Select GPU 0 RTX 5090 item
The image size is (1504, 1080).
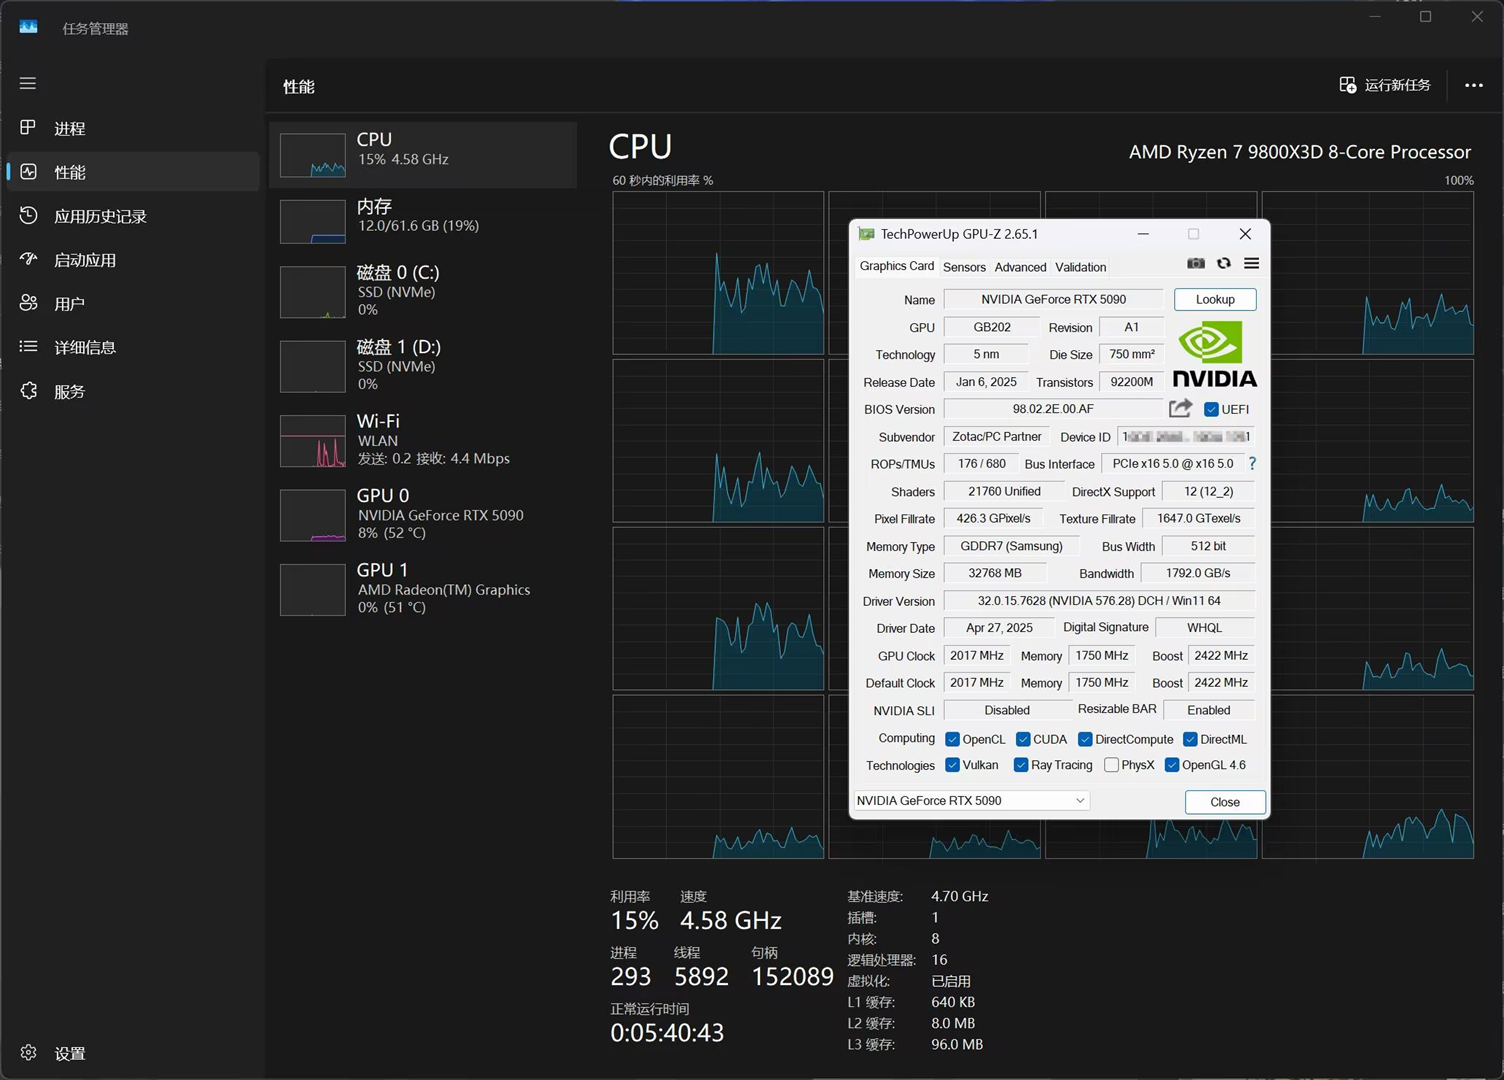[x=423, y=514]
